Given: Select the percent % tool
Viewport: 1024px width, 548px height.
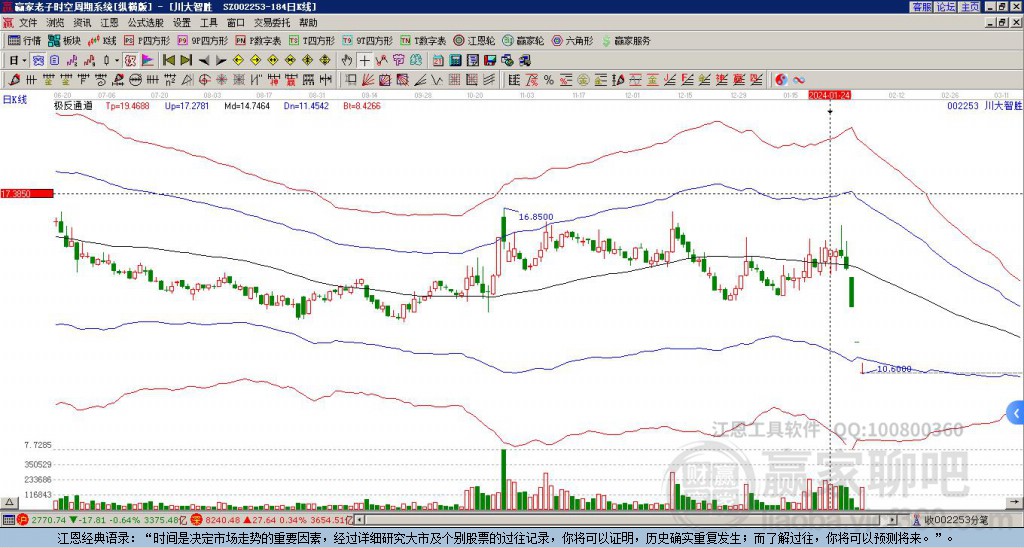Looking at the screenshot, I should coord(549,80).
